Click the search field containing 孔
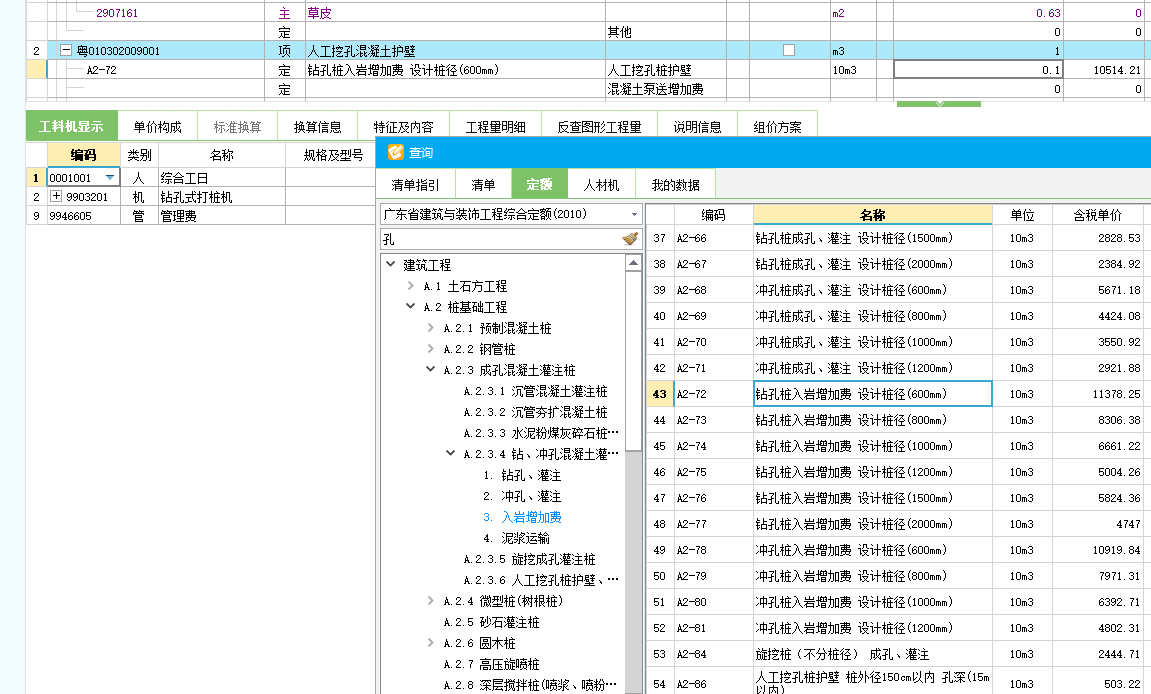This screenshot has height=694, width=1151. click(501, 239)
